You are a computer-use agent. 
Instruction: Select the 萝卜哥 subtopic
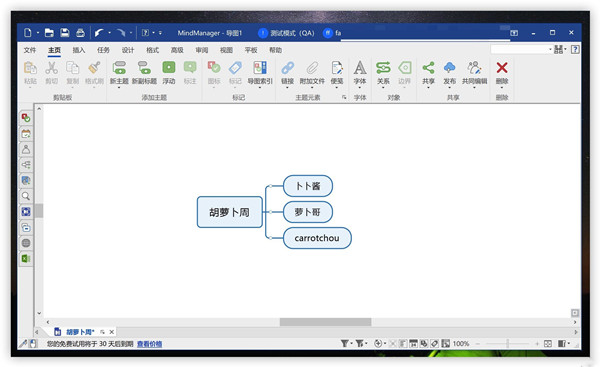click(x=308, y=212)
